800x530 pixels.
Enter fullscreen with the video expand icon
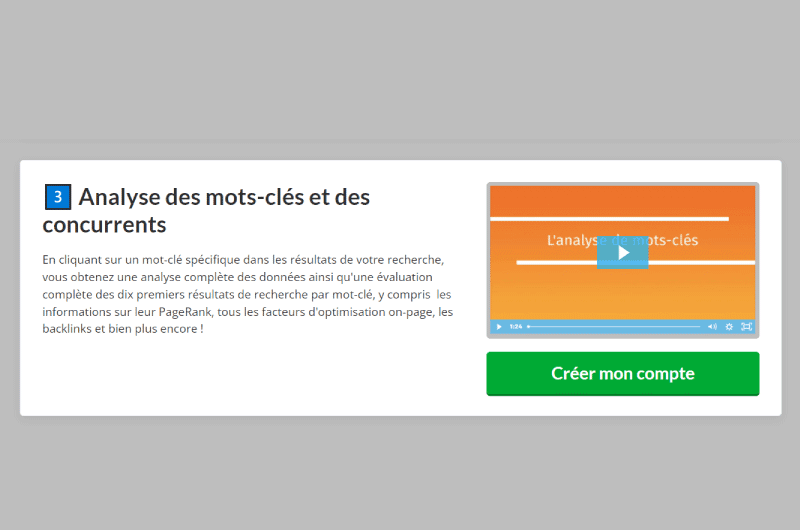click(746, 326)
